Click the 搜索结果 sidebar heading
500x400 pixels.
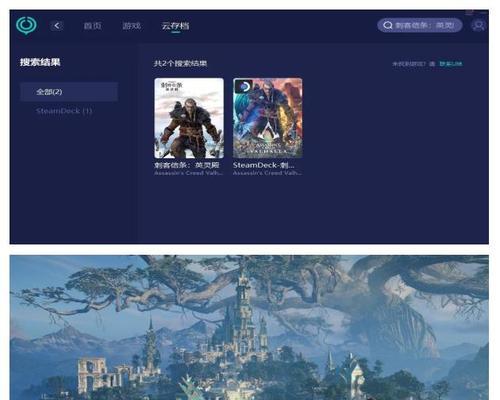coord(40,62)
